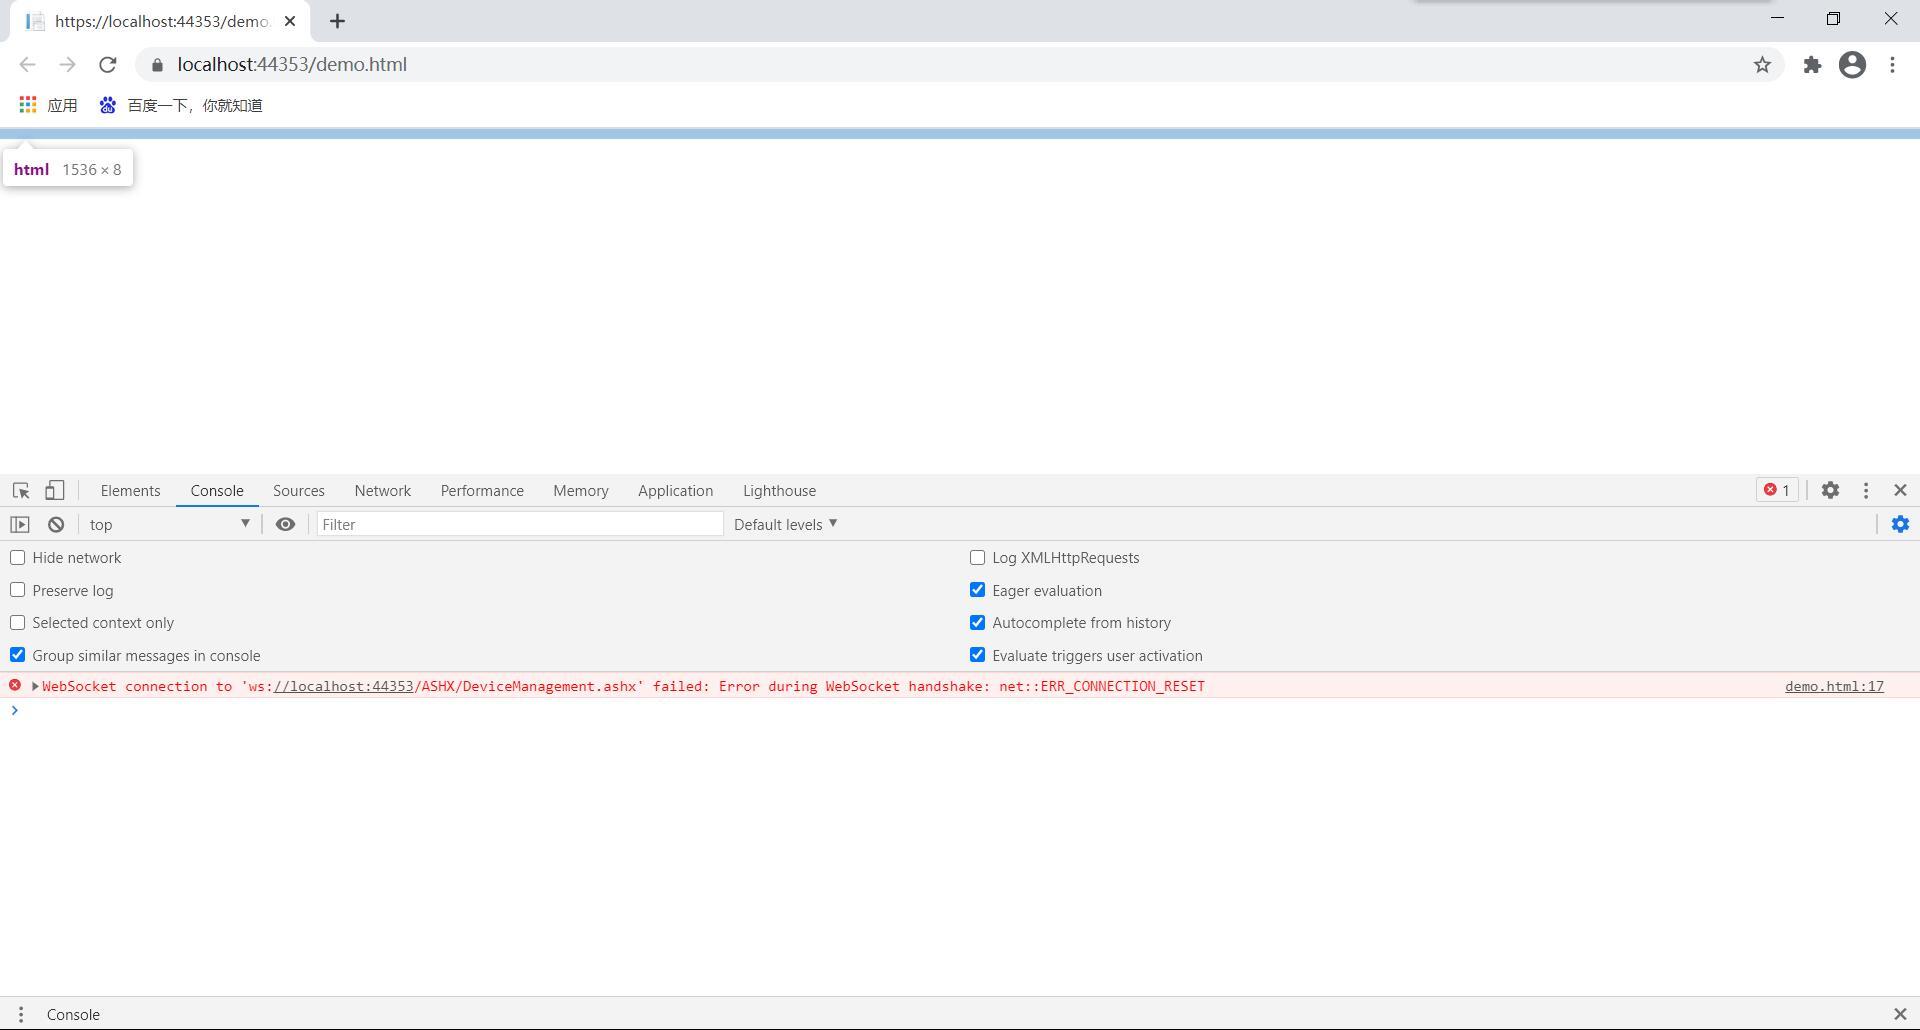
Task: View site info via lock icon
Action: pos(157,65)
